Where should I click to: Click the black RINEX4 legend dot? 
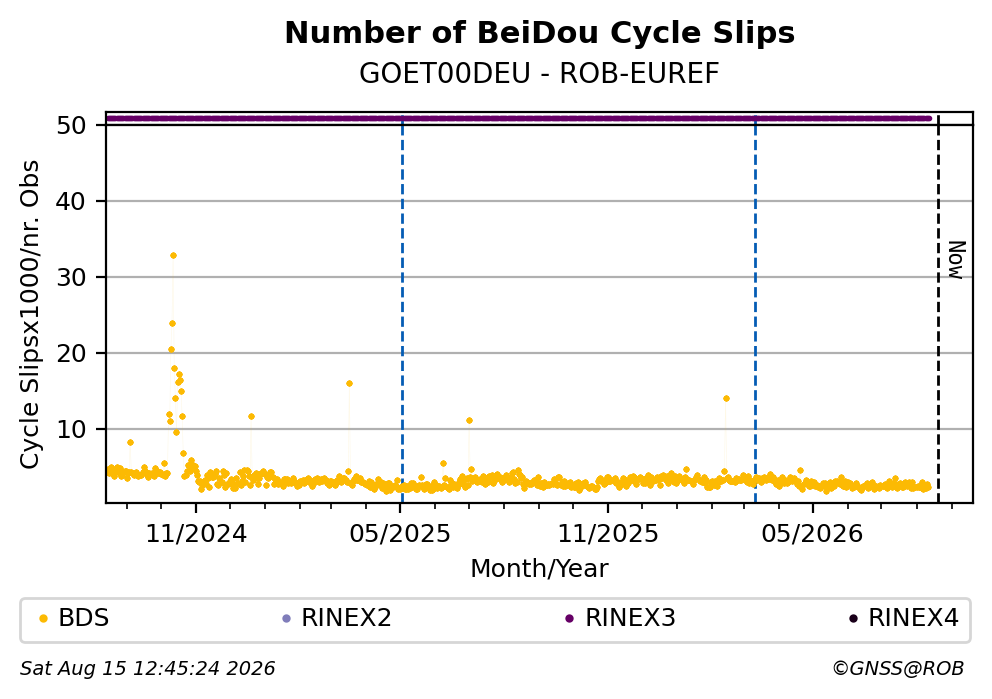click(853, 619)
